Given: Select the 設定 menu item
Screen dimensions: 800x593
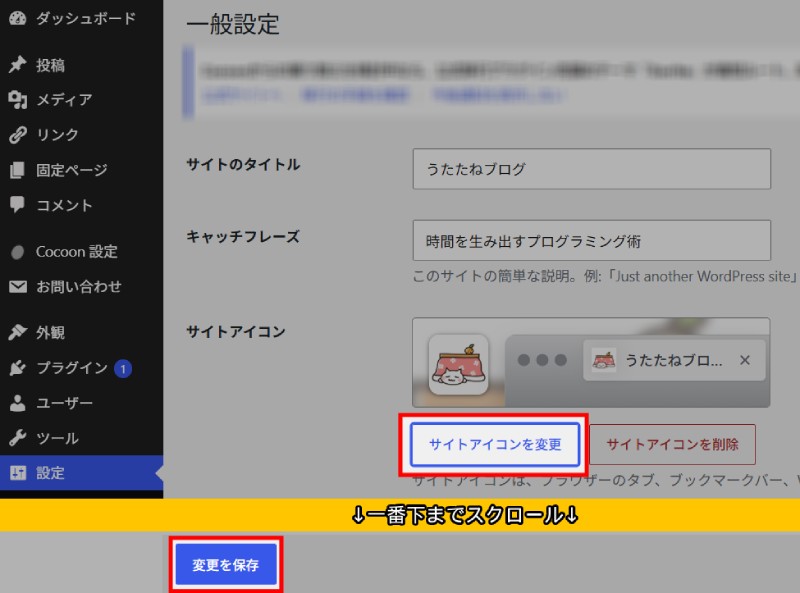Looking at the screenshot, I should pyautogui.click(x=82, y=473).
